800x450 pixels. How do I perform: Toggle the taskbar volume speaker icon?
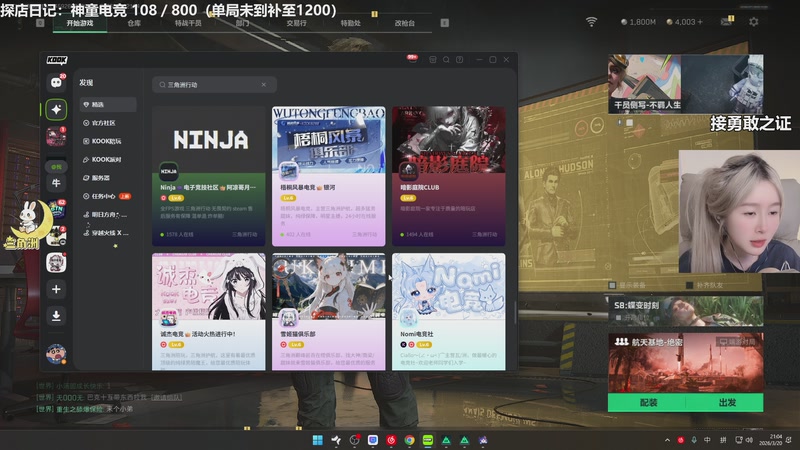pos(749,440)
